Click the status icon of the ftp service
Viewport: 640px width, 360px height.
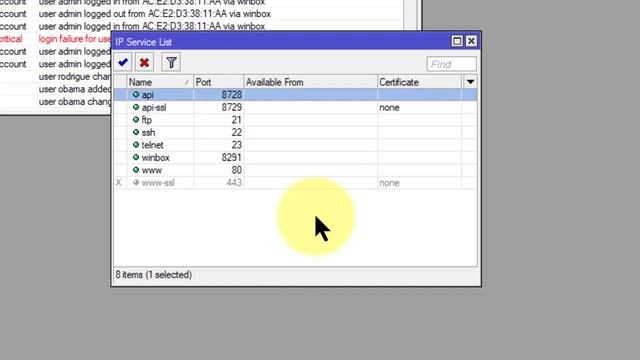(x=136, y=120)
